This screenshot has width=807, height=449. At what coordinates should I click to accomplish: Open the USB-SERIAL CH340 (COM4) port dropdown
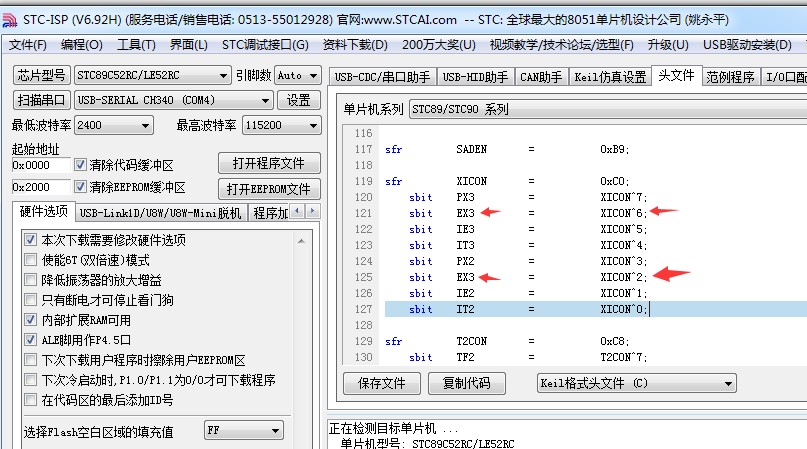point(173,100)
